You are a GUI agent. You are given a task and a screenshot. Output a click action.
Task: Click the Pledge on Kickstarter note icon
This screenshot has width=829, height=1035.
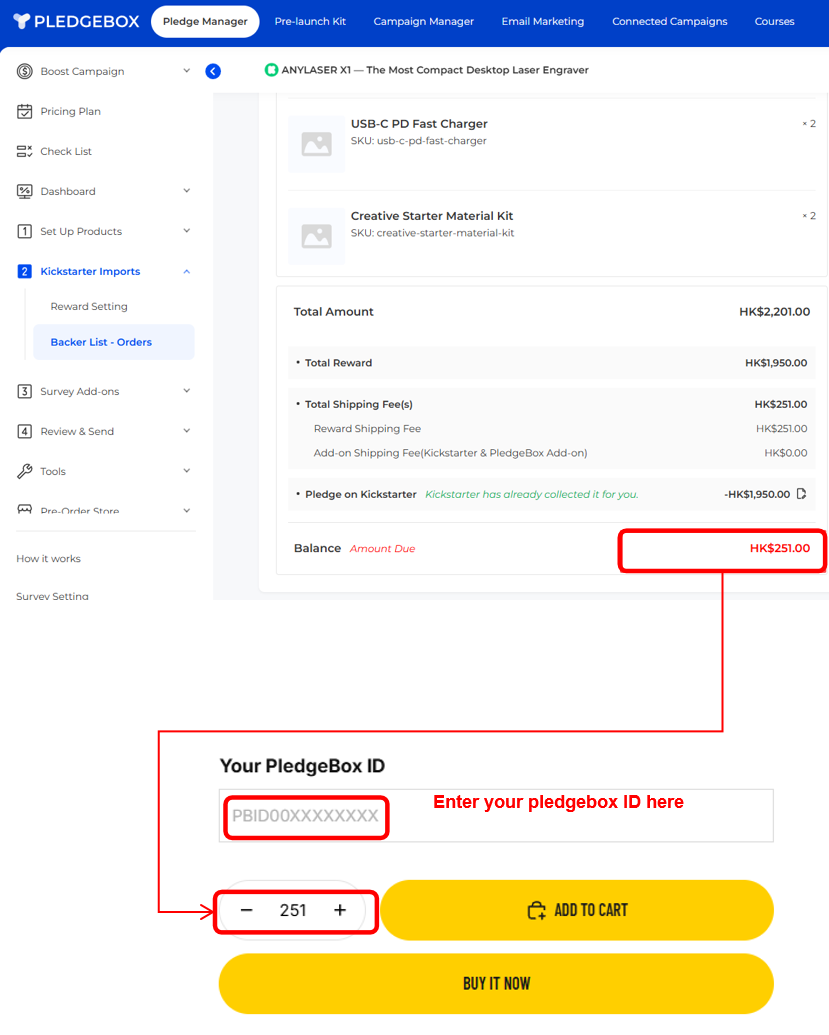click(x=801, y=494)
